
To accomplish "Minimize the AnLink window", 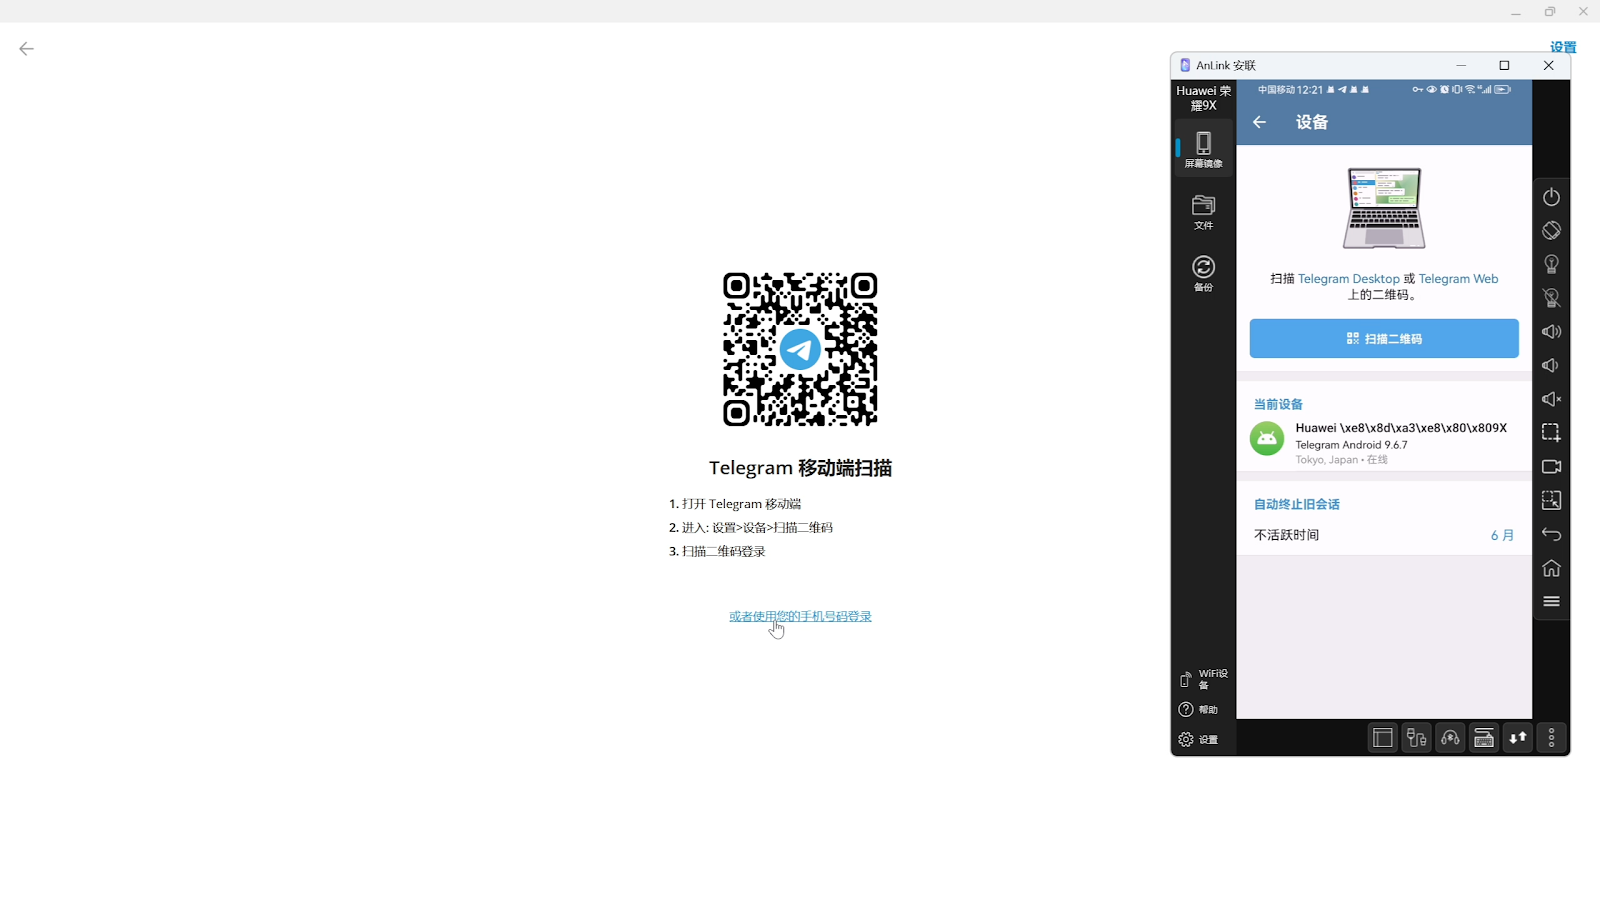I will tap(1461, 65).
